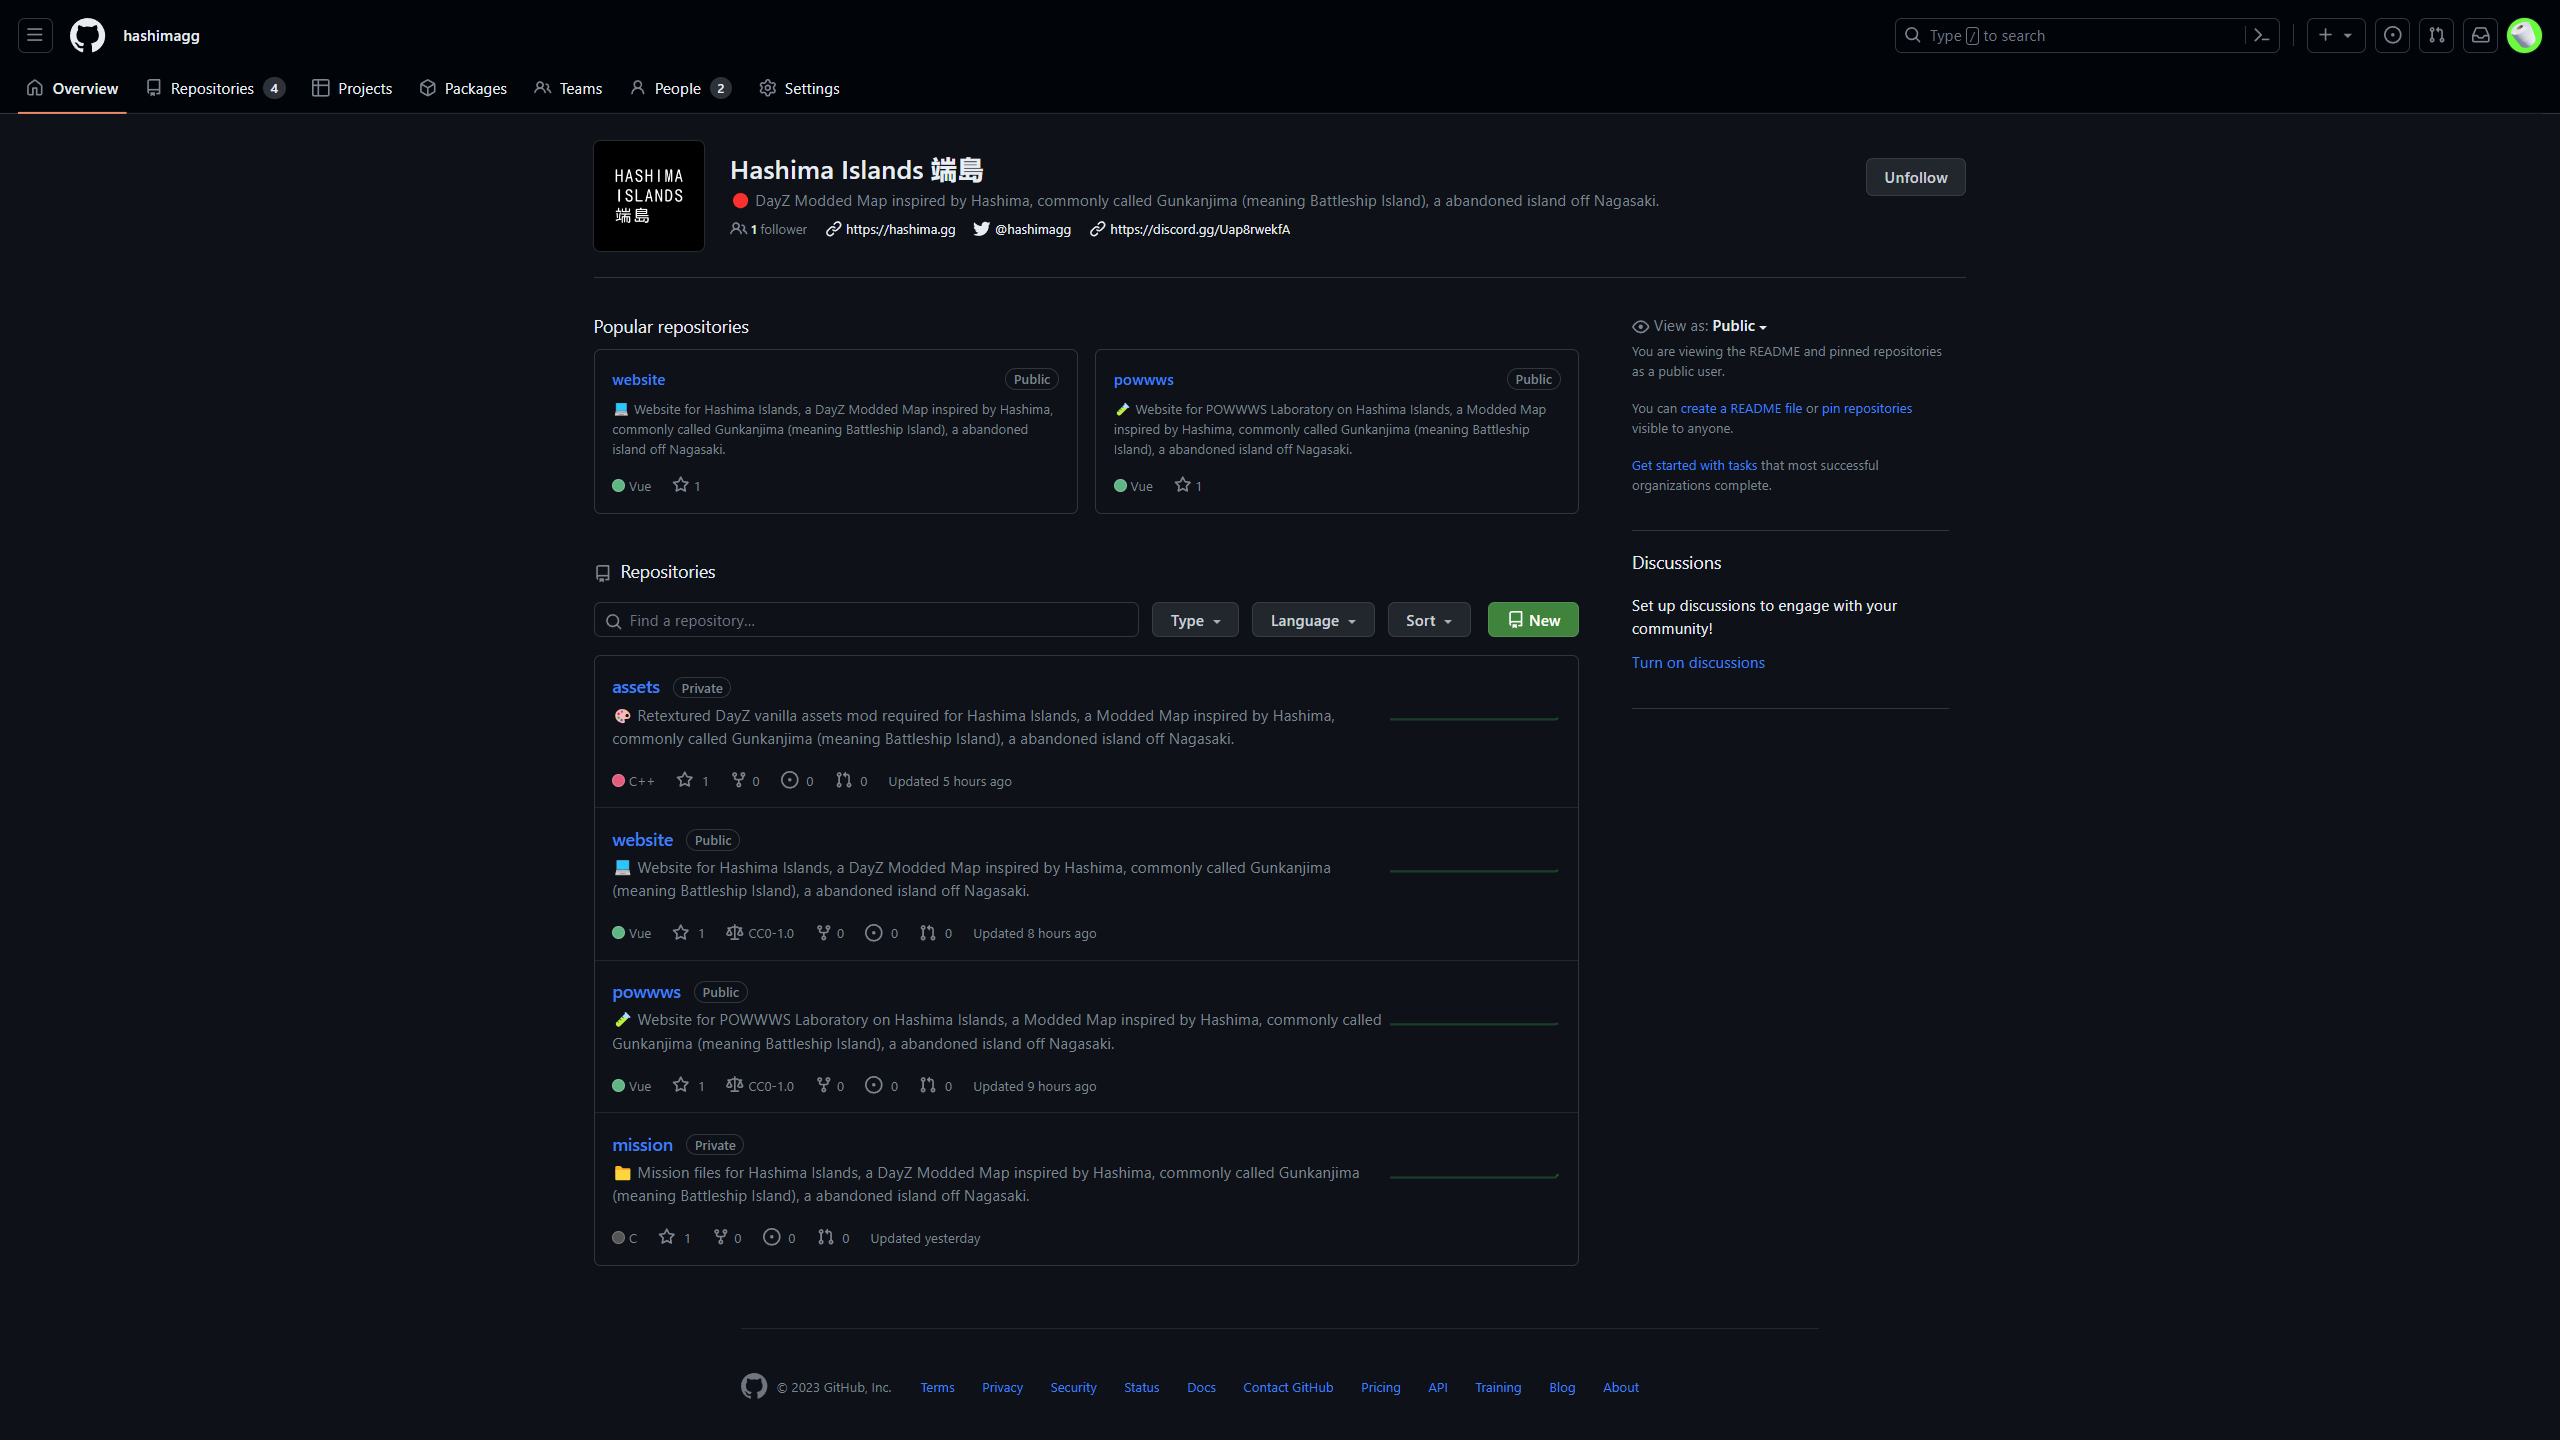The height and width of the screenshot is (1440, 2560).
Task: Click the user profile avatar icon
Action: (x=2527, y=35)
